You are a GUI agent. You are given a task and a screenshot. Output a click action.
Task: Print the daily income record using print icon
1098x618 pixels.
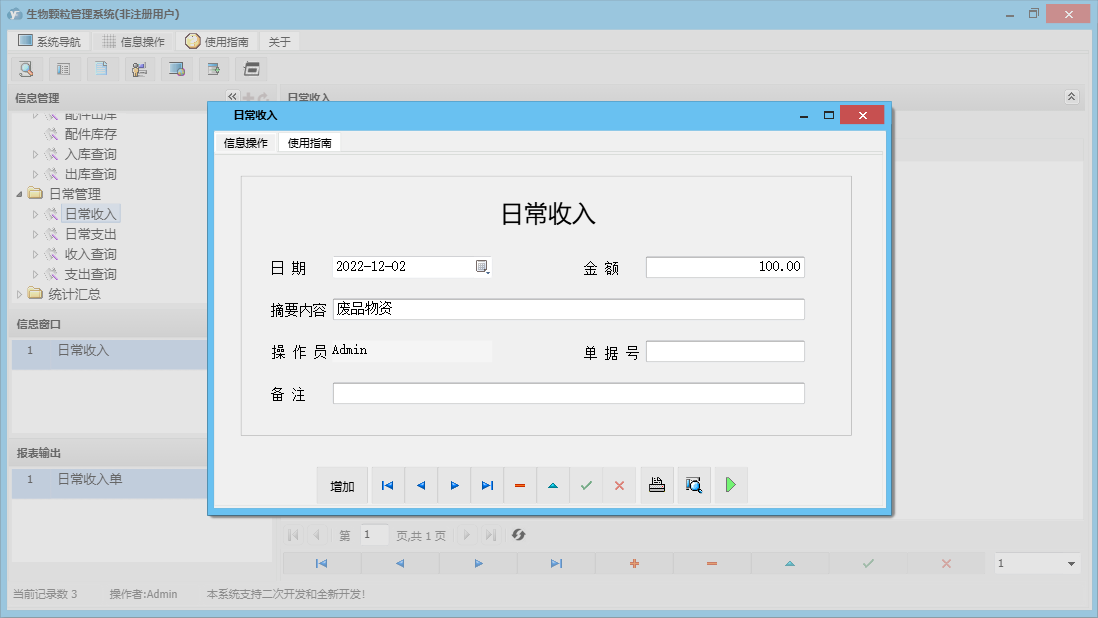tap(656, 485)
